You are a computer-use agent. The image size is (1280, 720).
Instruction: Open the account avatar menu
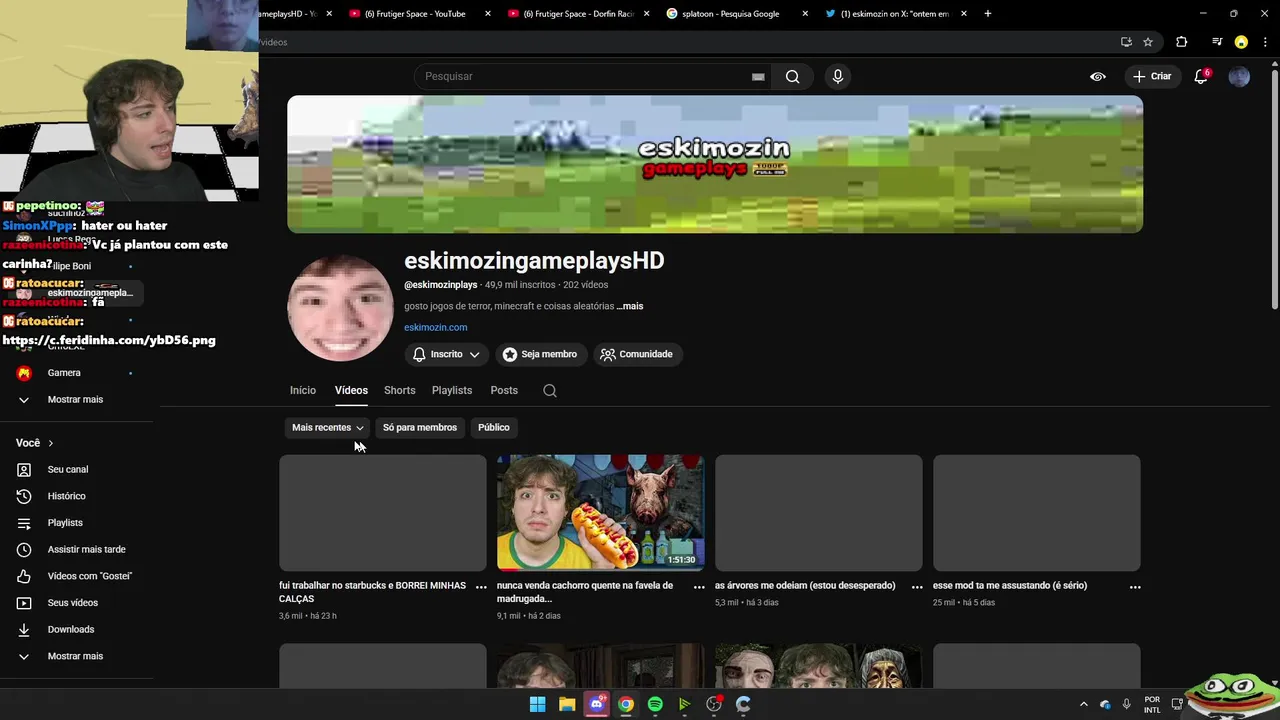click(1239, 76)
